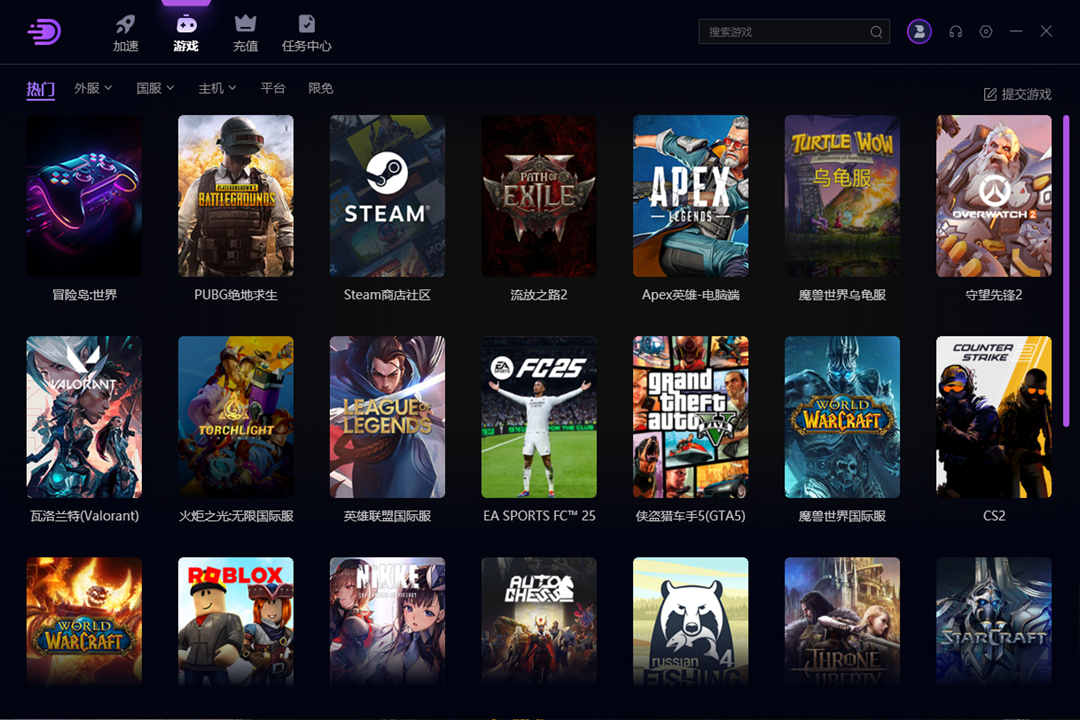Minimize the window
The image size is (1080, 720).
click(1016, 32)
